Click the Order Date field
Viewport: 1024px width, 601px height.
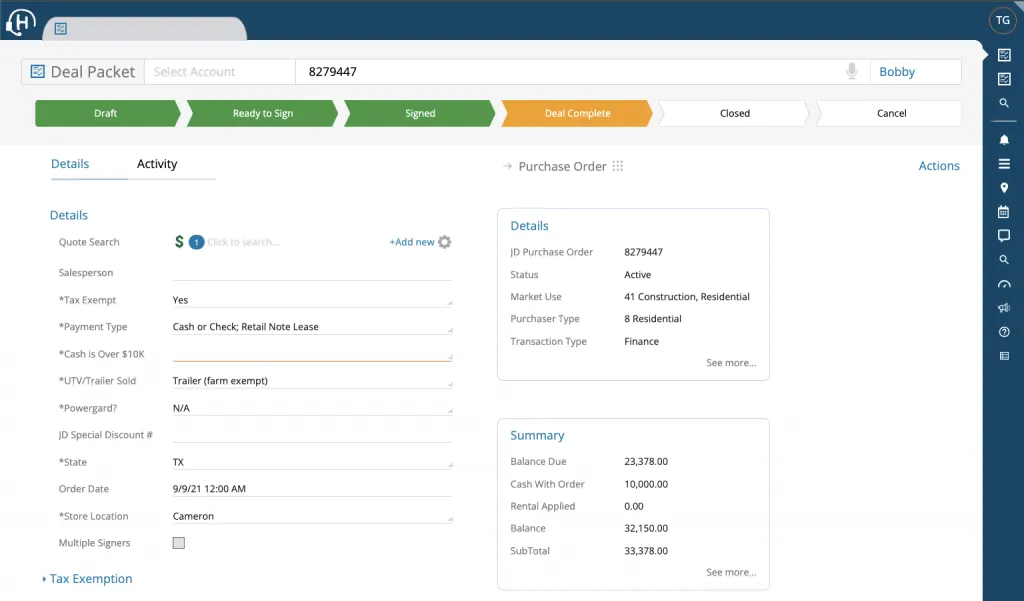pyautogui.click(x=312, y=489)
